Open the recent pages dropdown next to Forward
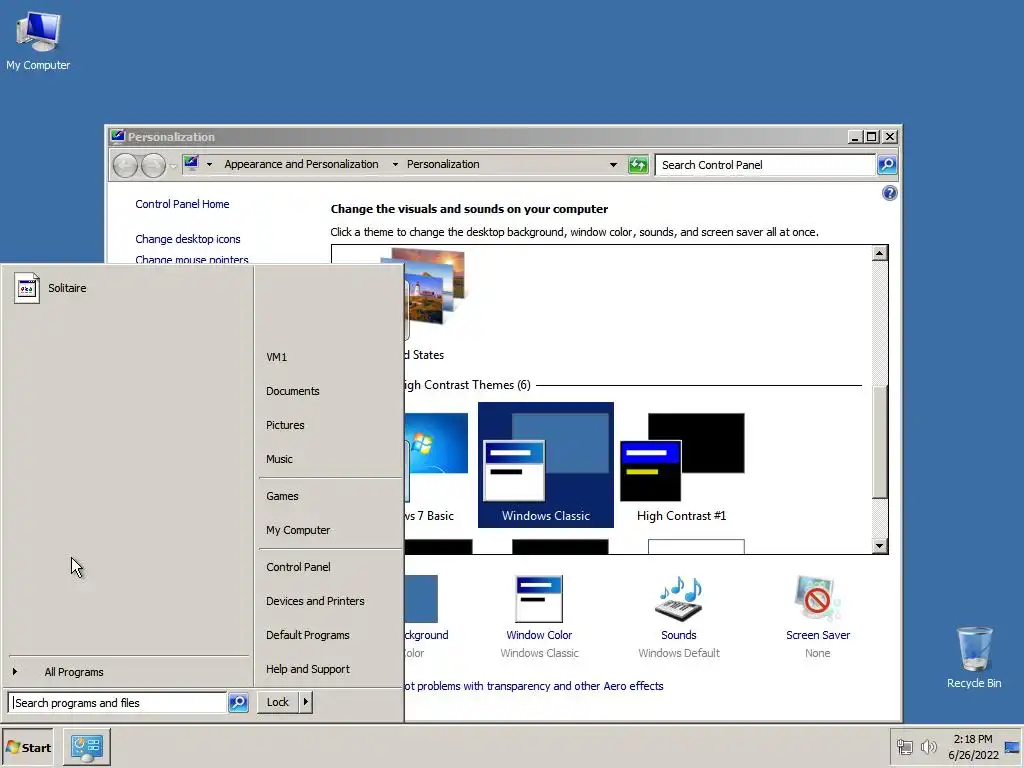 (173, 166)
